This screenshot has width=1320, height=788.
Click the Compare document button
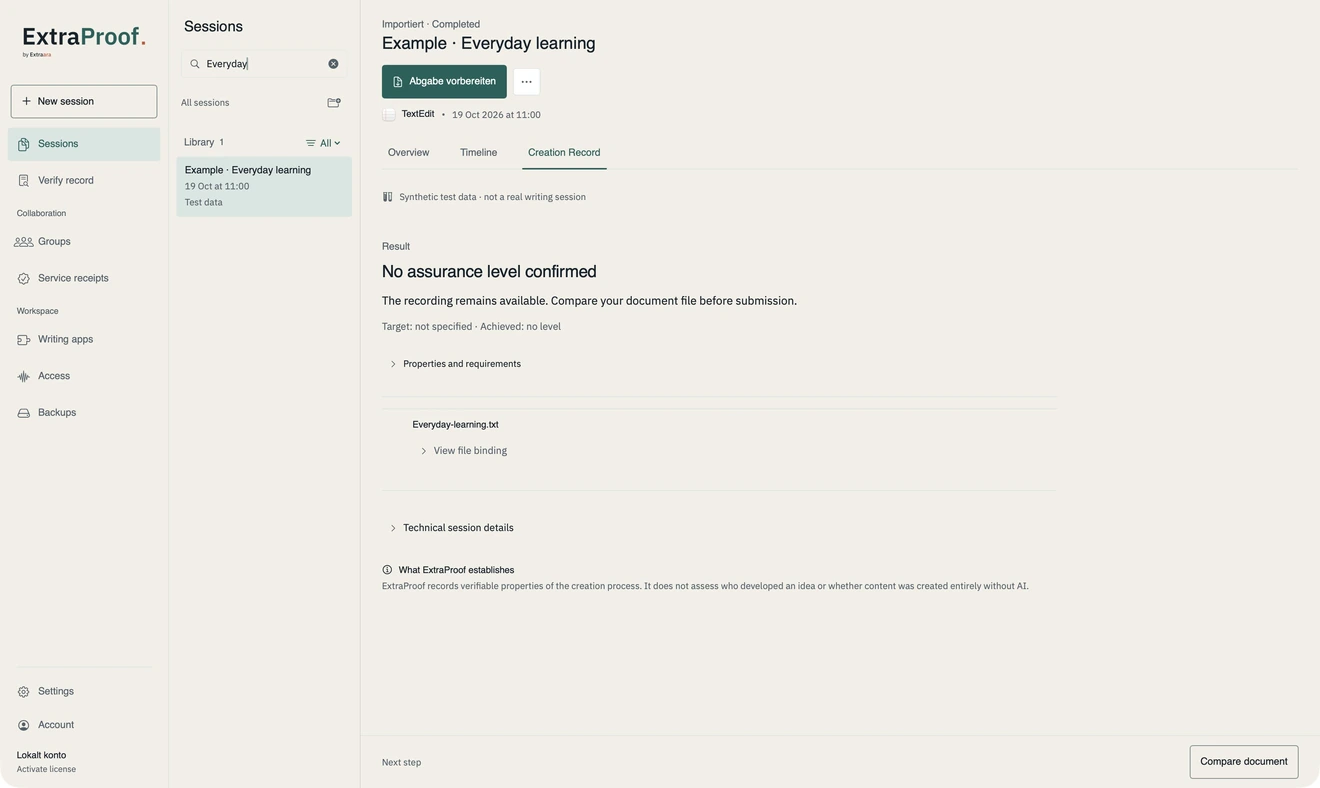[1244, 762]
